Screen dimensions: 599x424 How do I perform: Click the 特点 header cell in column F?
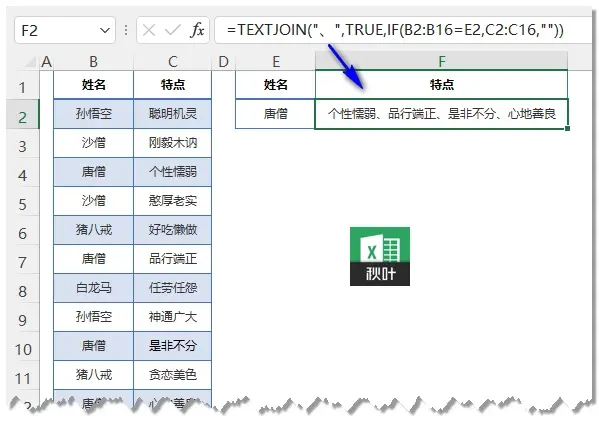tap(441, 84)
